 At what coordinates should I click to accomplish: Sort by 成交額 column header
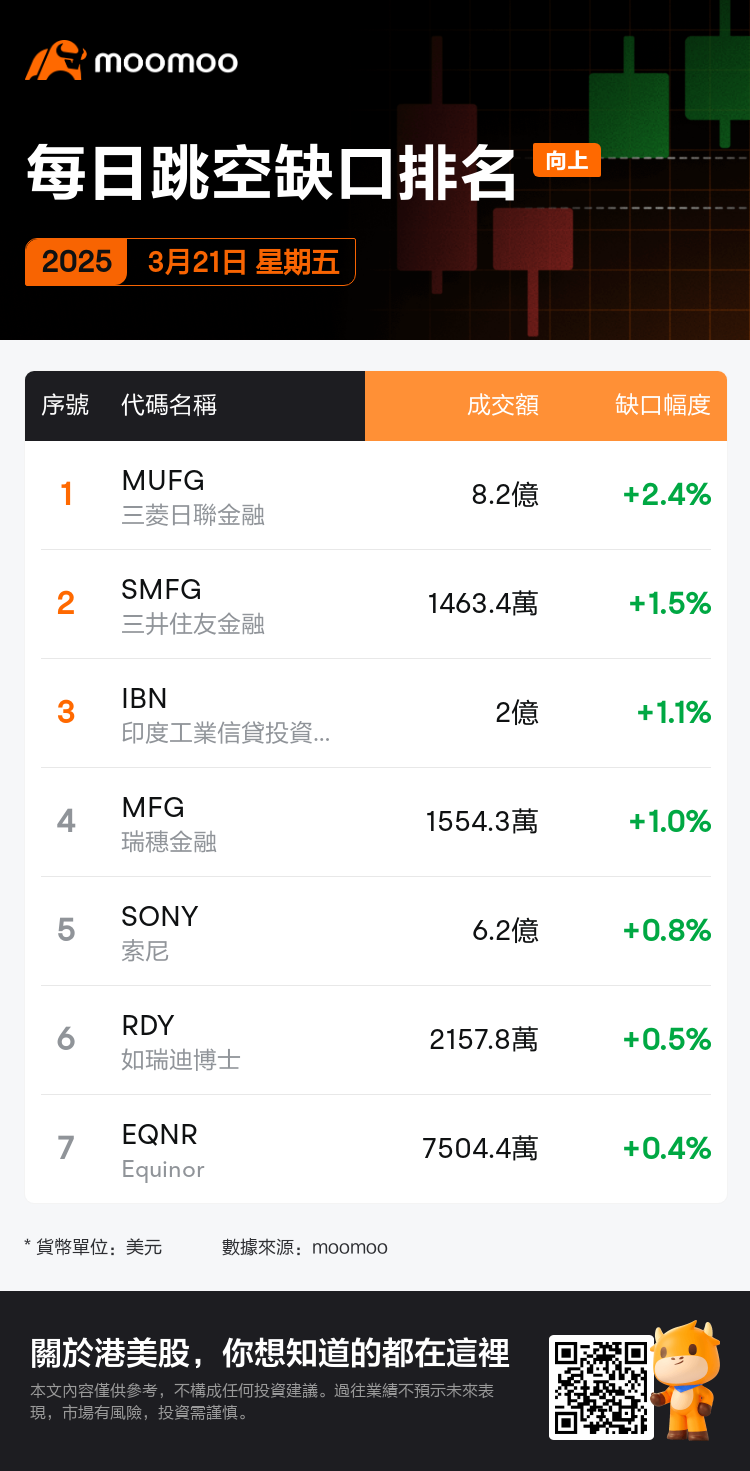coord(503,405)
